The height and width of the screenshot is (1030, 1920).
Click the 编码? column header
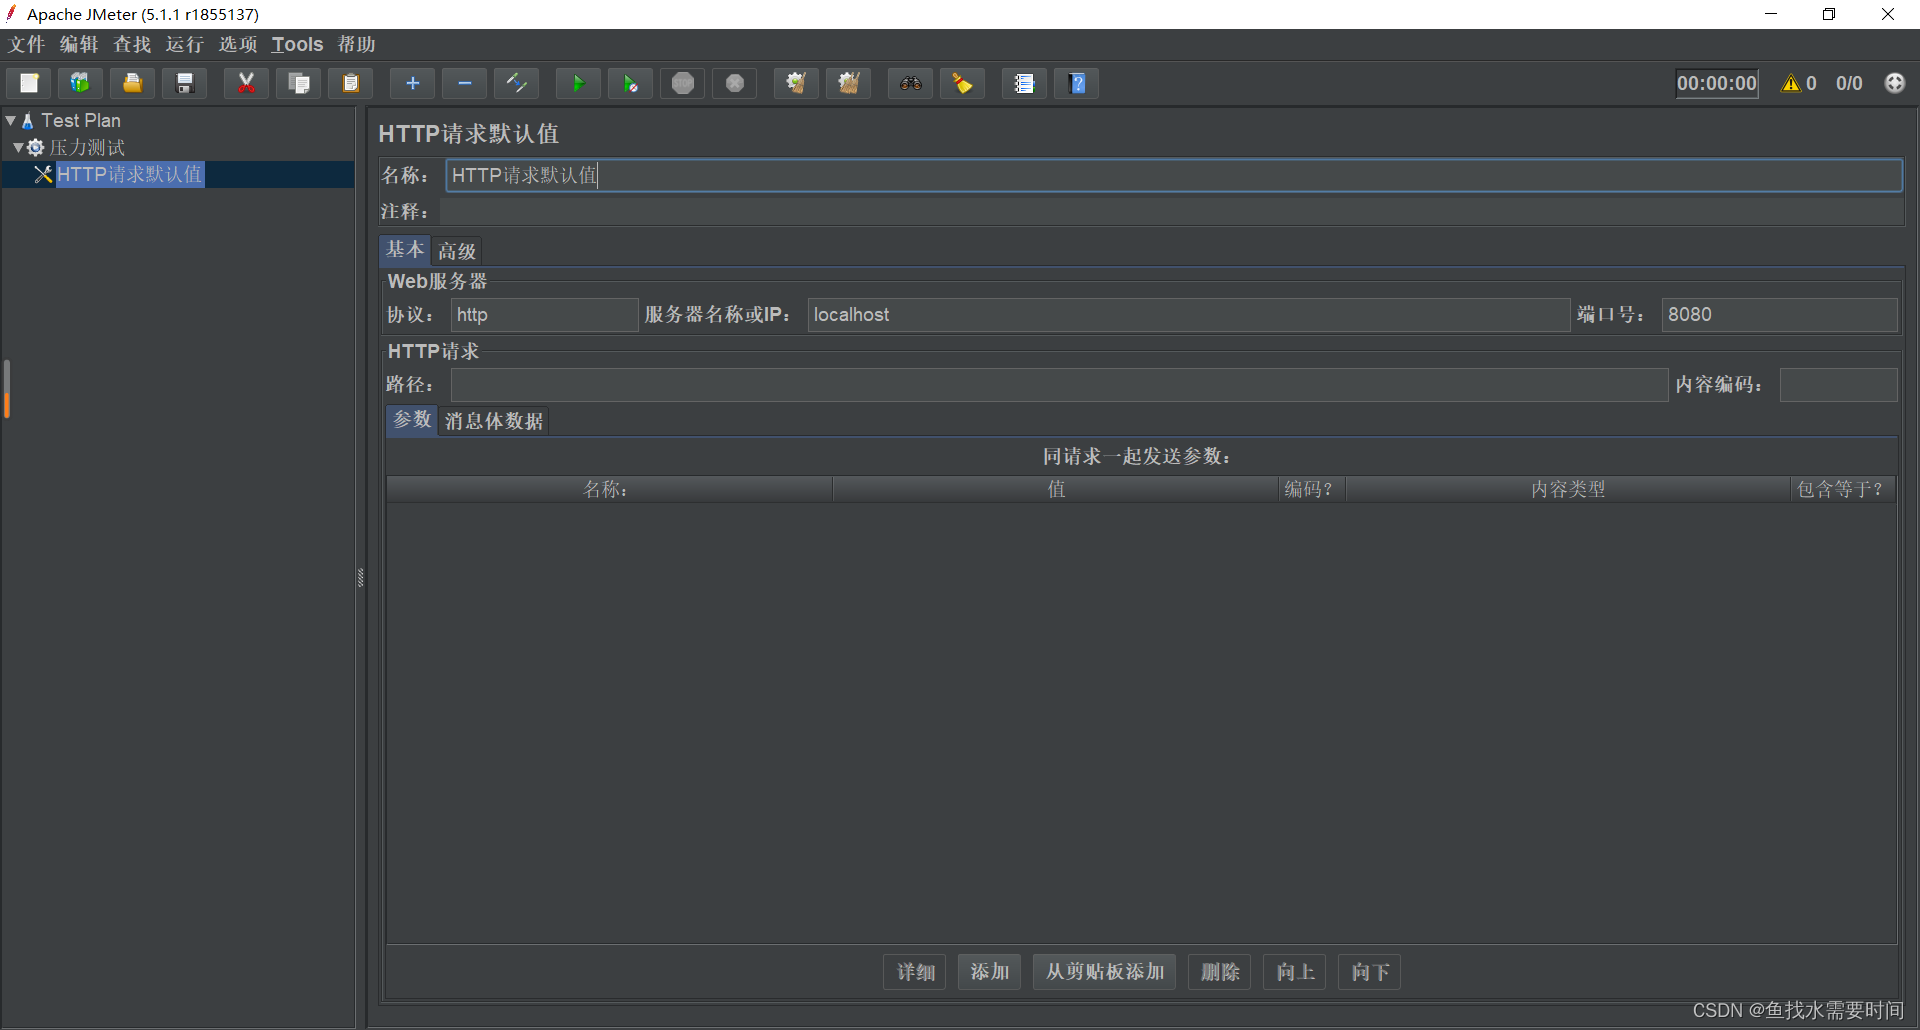pyautogui.click(x=1312, y=489)
